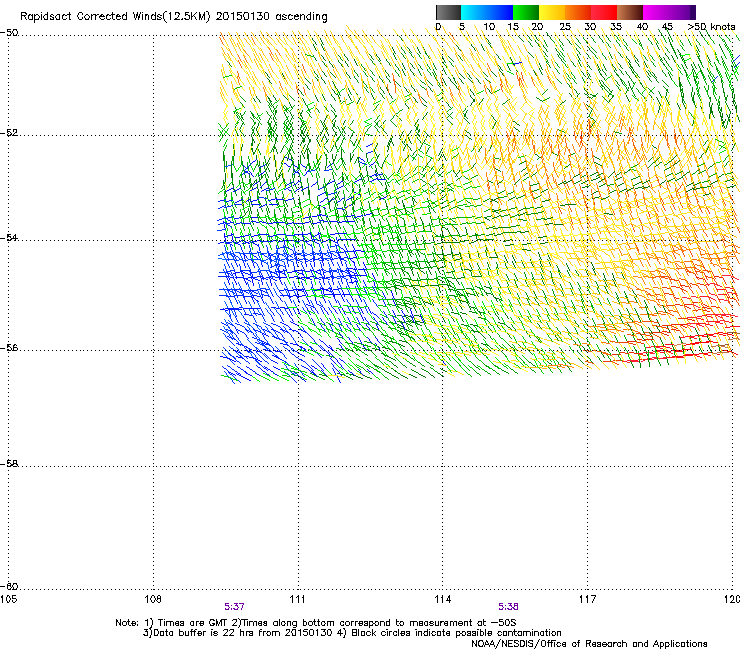Click the '>50 knots' legend label
The width and height of the screenshot is (740, 650).
point(711,26)
